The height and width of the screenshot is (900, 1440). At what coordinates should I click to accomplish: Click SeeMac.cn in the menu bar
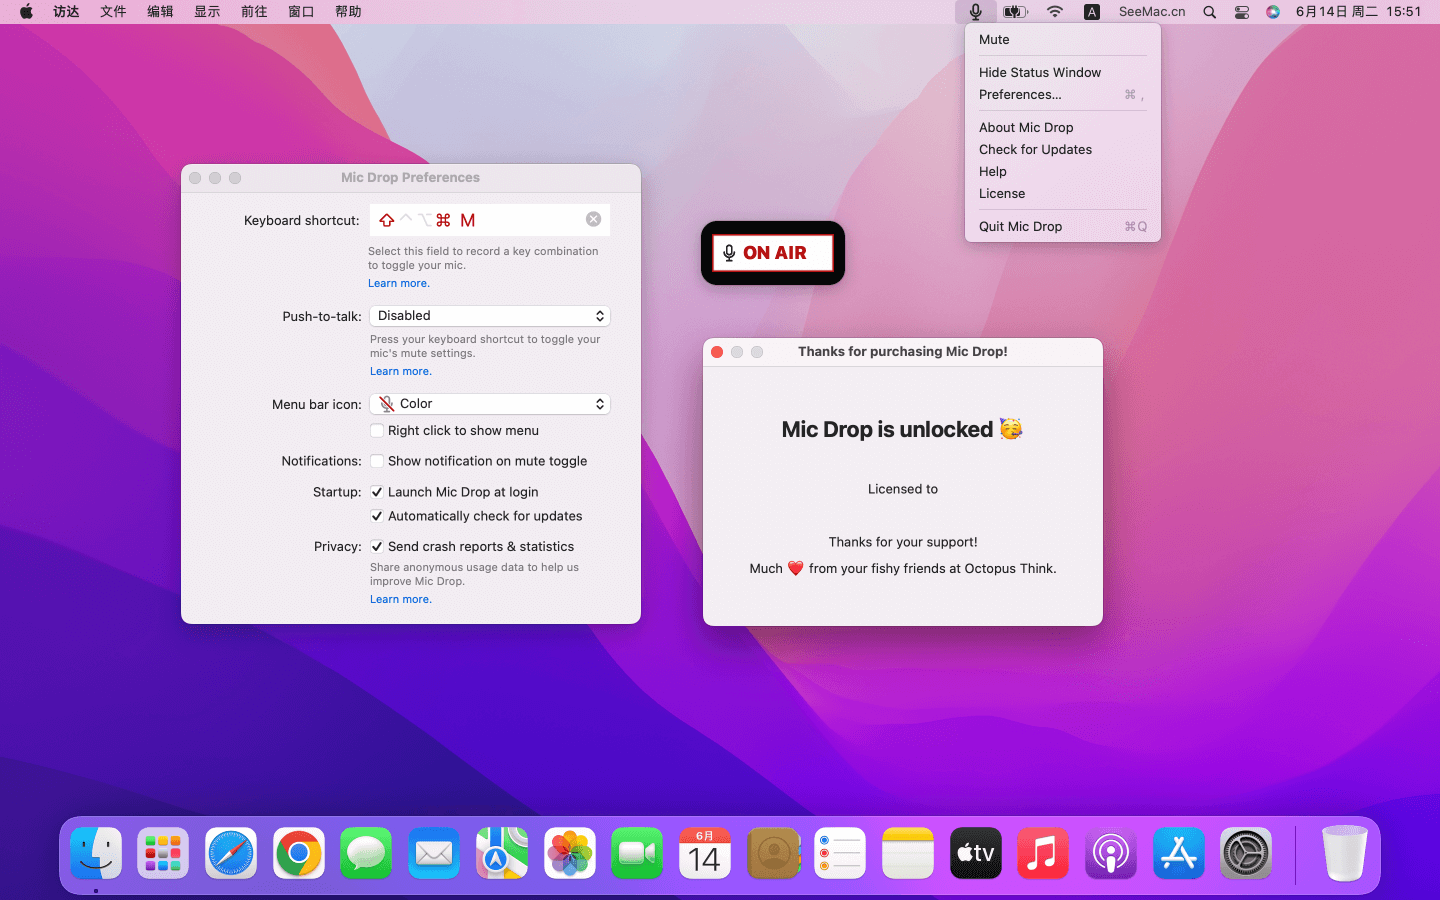click(1152, 12)
